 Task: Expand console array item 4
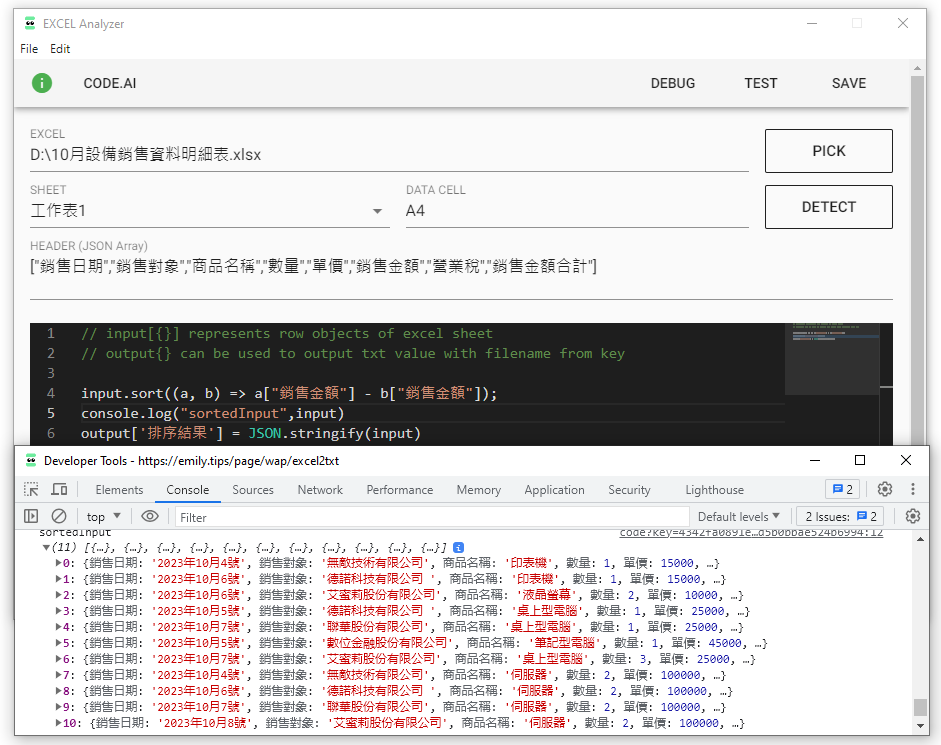pos(59,627)
